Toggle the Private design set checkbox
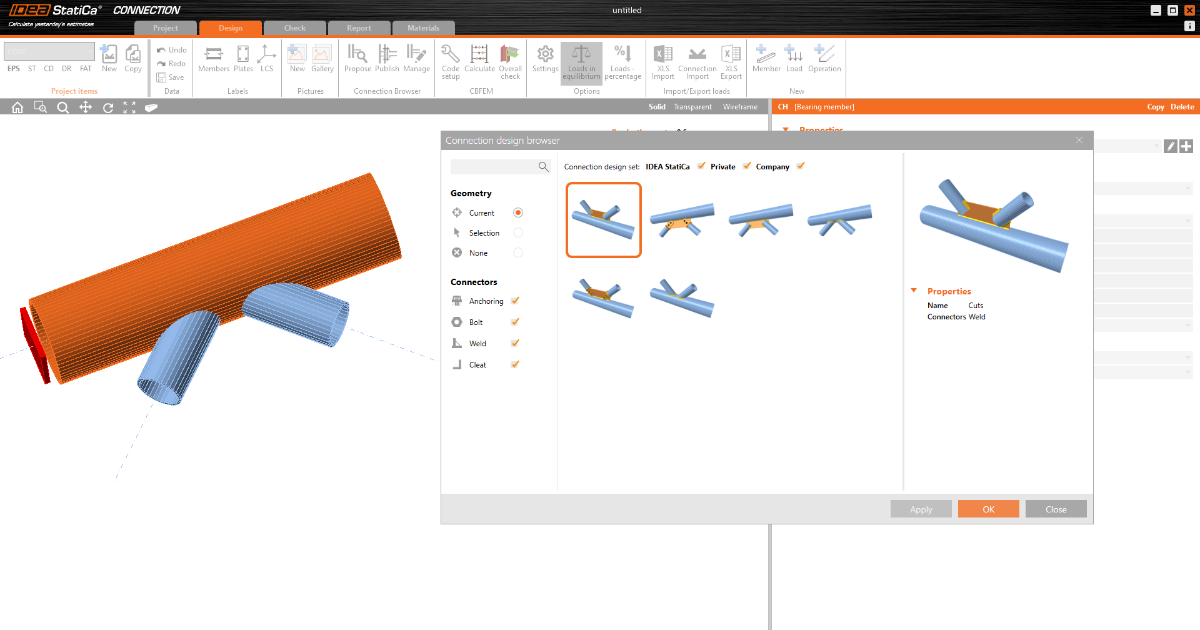Viewport: 1200px width, 630px height. point(746,166)
